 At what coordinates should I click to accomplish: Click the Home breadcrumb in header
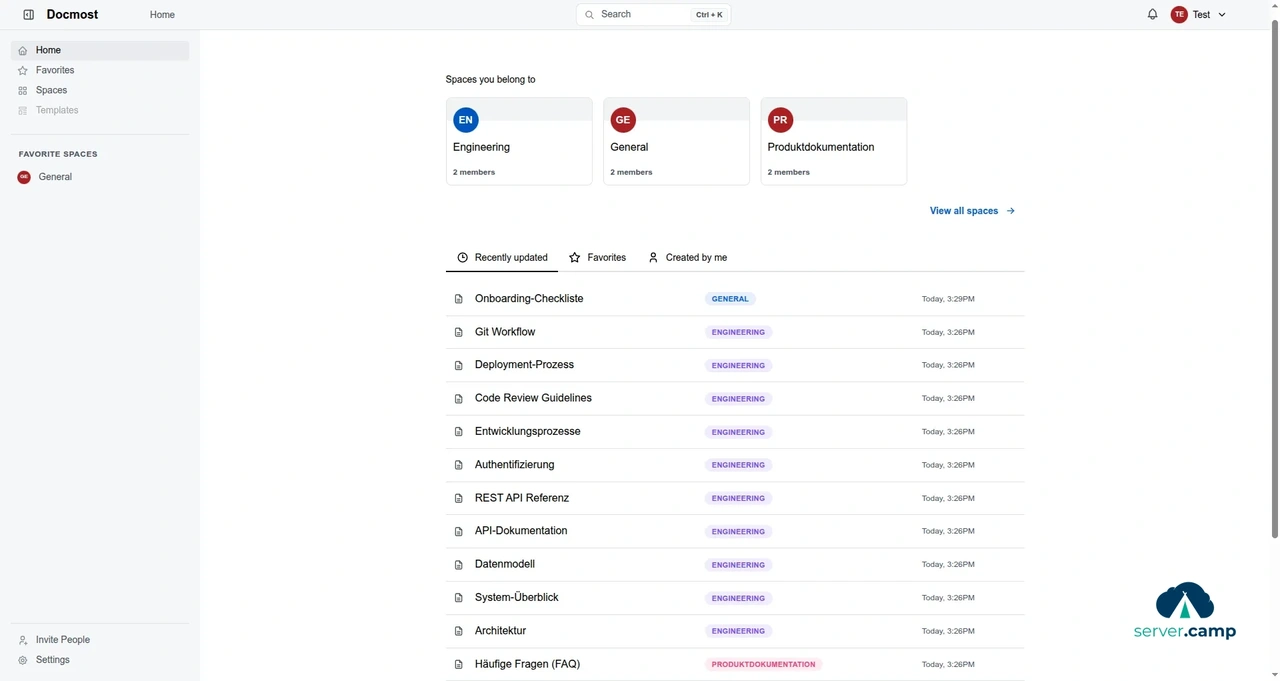point(162,15)
